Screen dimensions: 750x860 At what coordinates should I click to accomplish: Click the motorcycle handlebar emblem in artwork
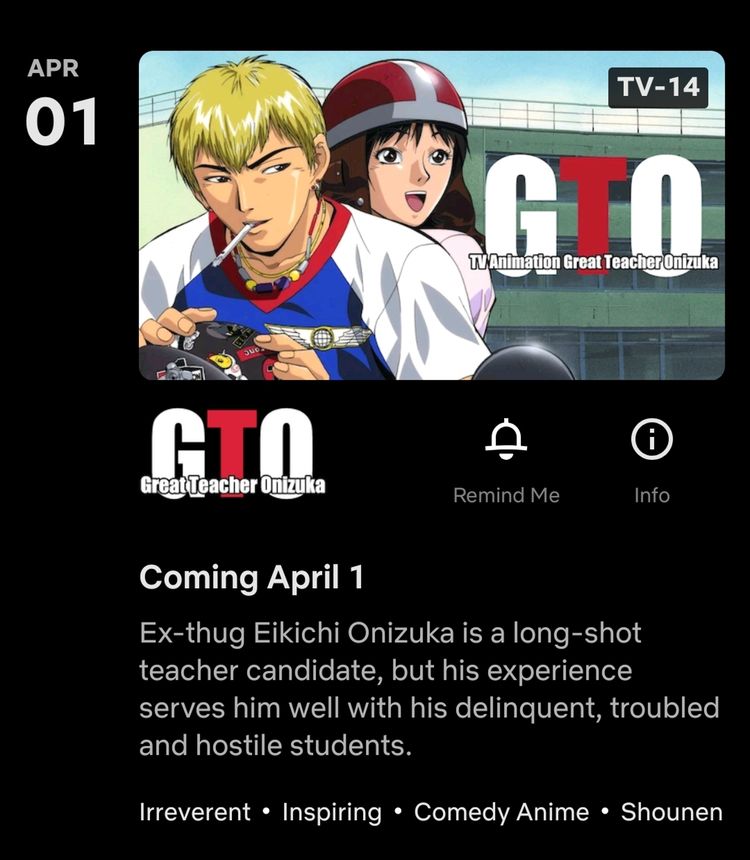319,336
